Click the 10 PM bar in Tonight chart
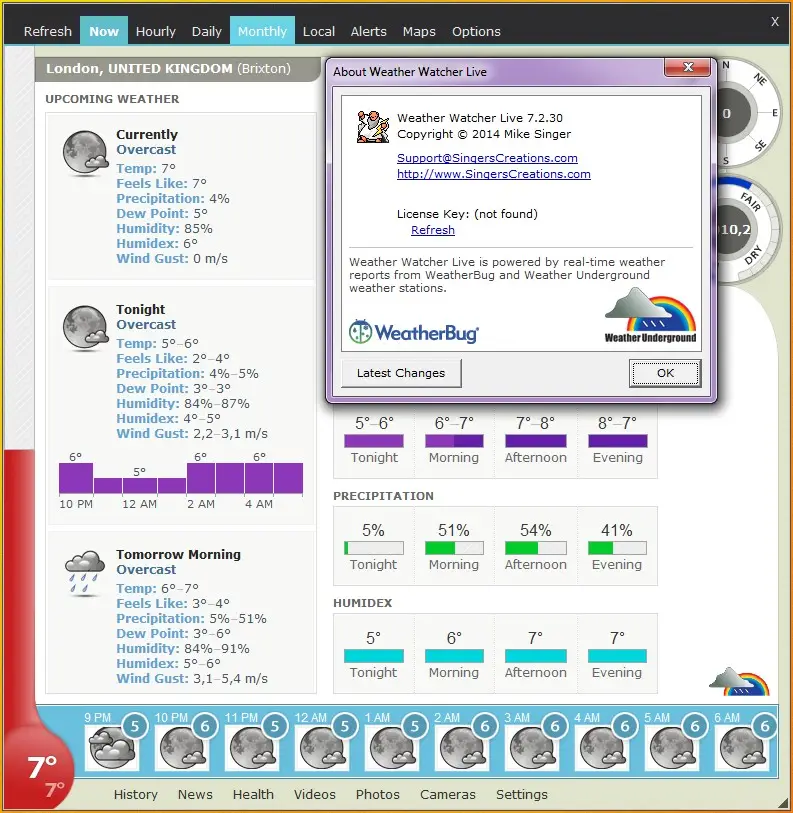 pos(76,478)
